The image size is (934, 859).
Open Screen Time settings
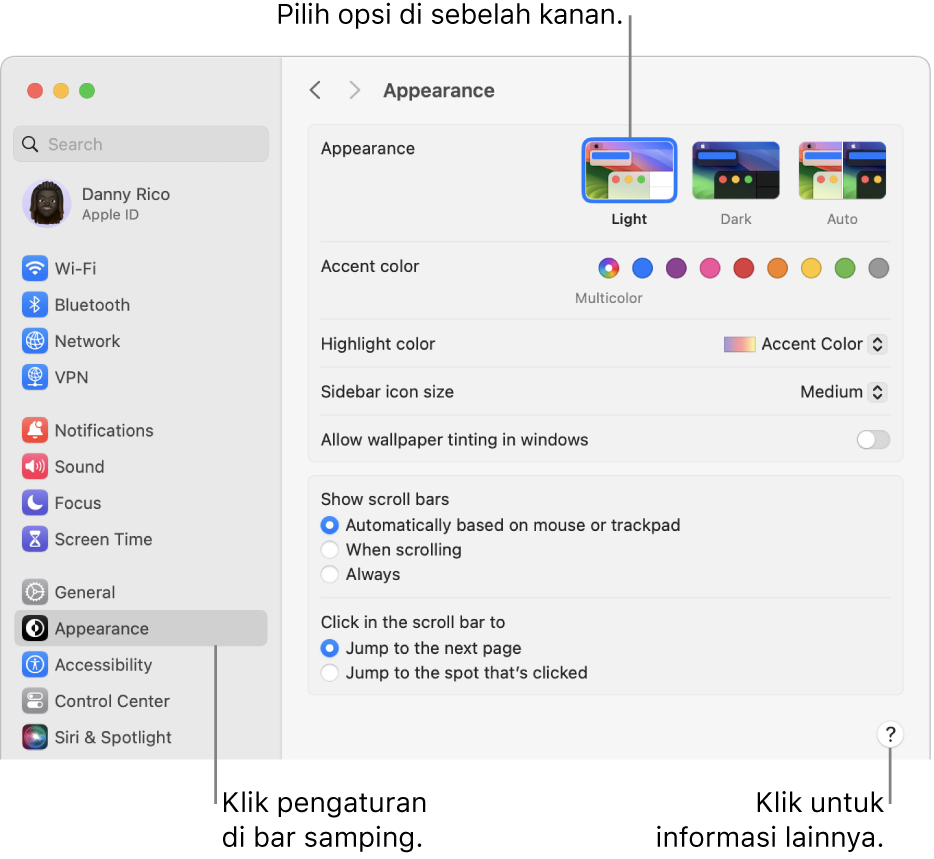[x=99, y=539]
